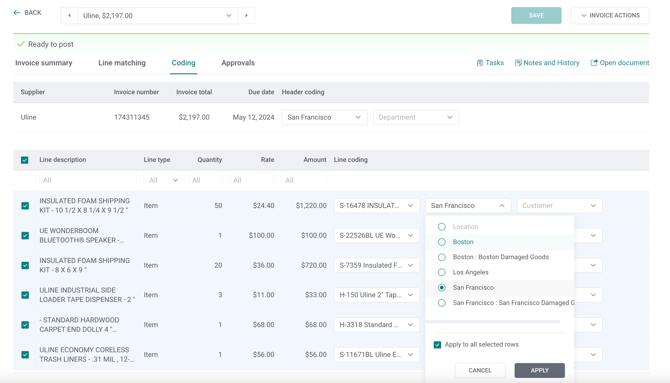The width and height of the screenshot is (670, 383).
Task: Uncheck the ULINE INDUSTRIAL SIDE LOADER TAPE DISPENSER row
Action: [25, 295]
